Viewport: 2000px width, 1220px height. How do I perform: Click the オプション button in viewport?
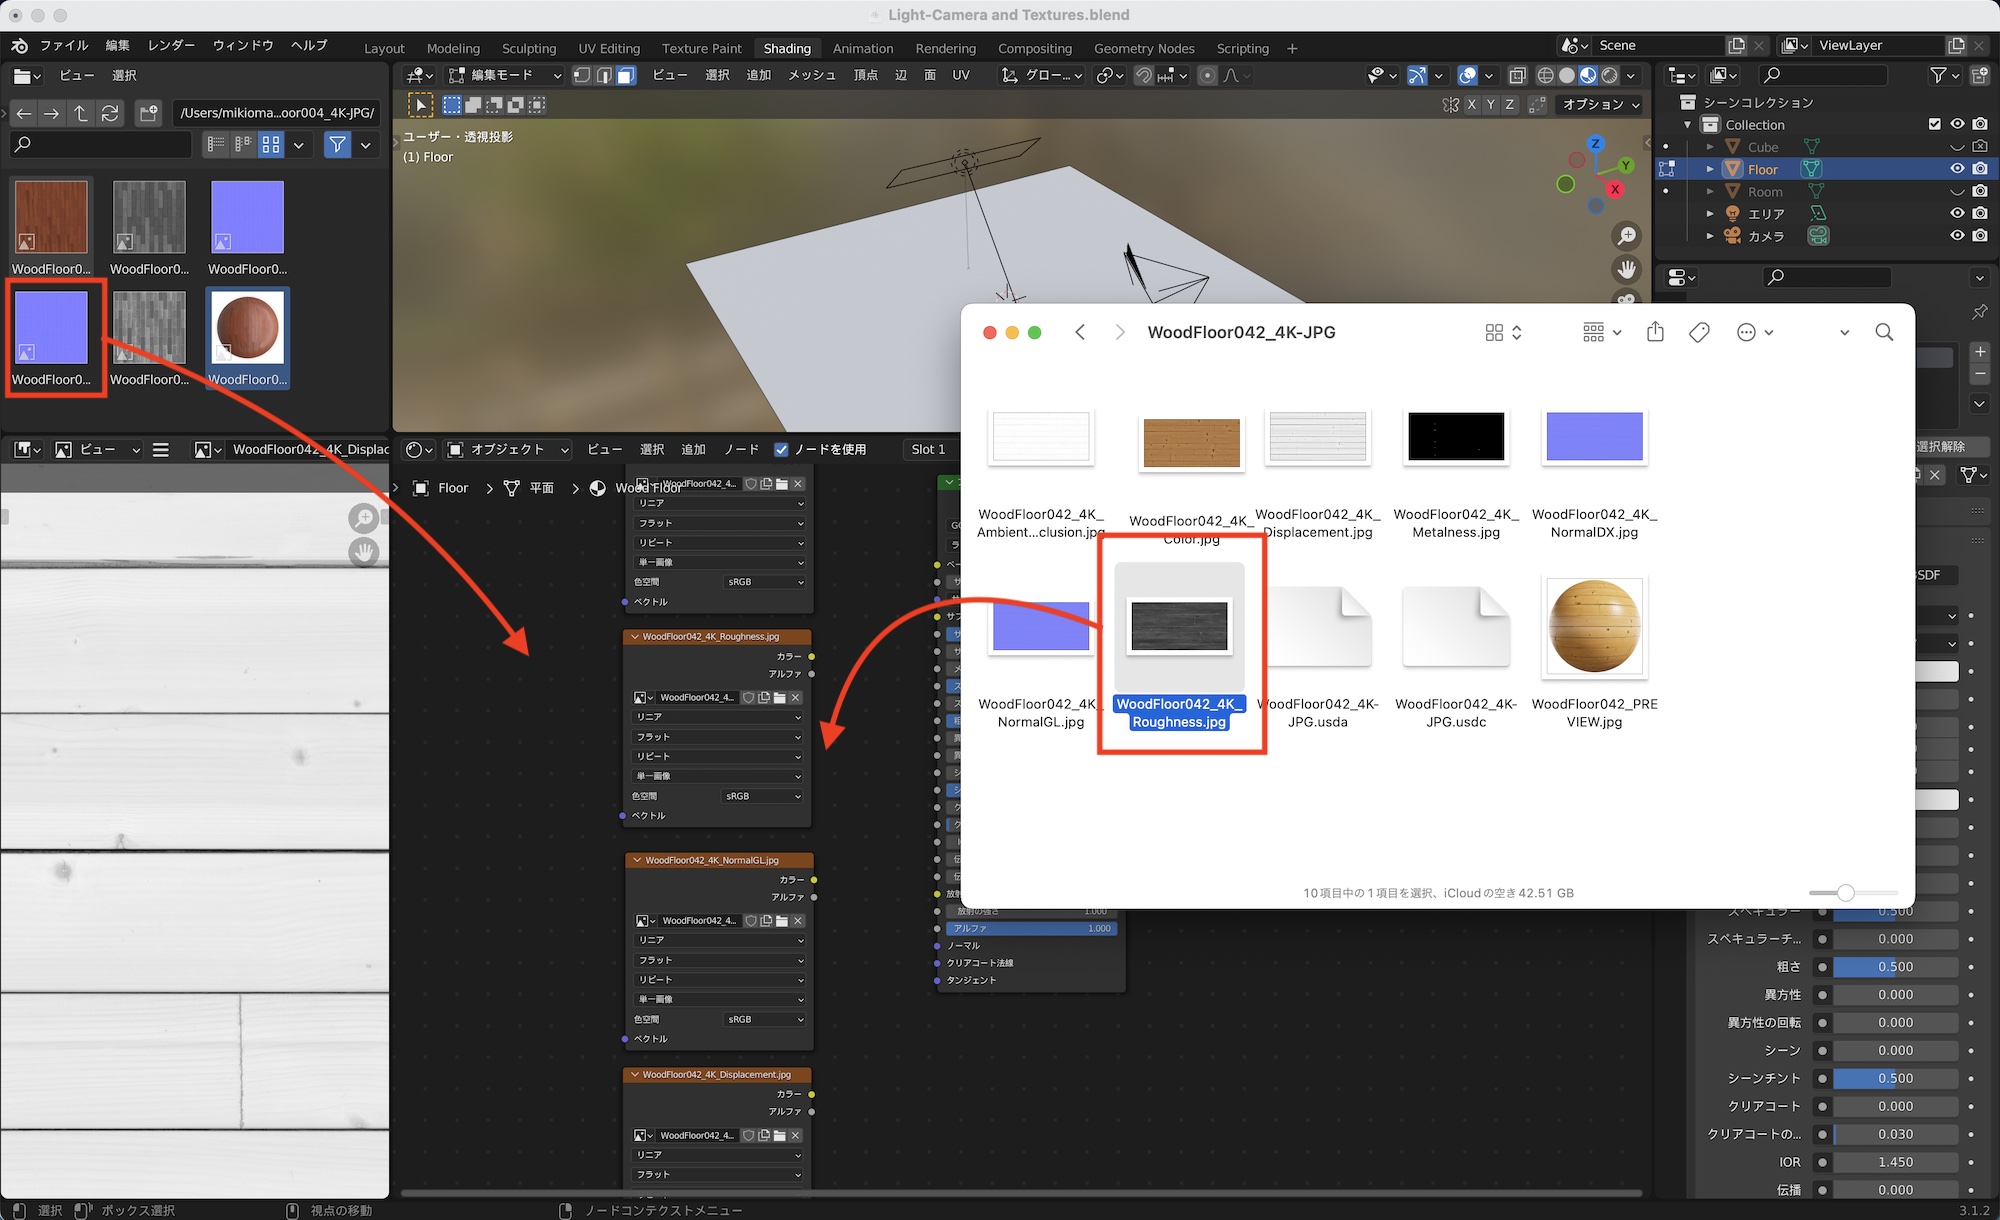[x=1601, y=104]
